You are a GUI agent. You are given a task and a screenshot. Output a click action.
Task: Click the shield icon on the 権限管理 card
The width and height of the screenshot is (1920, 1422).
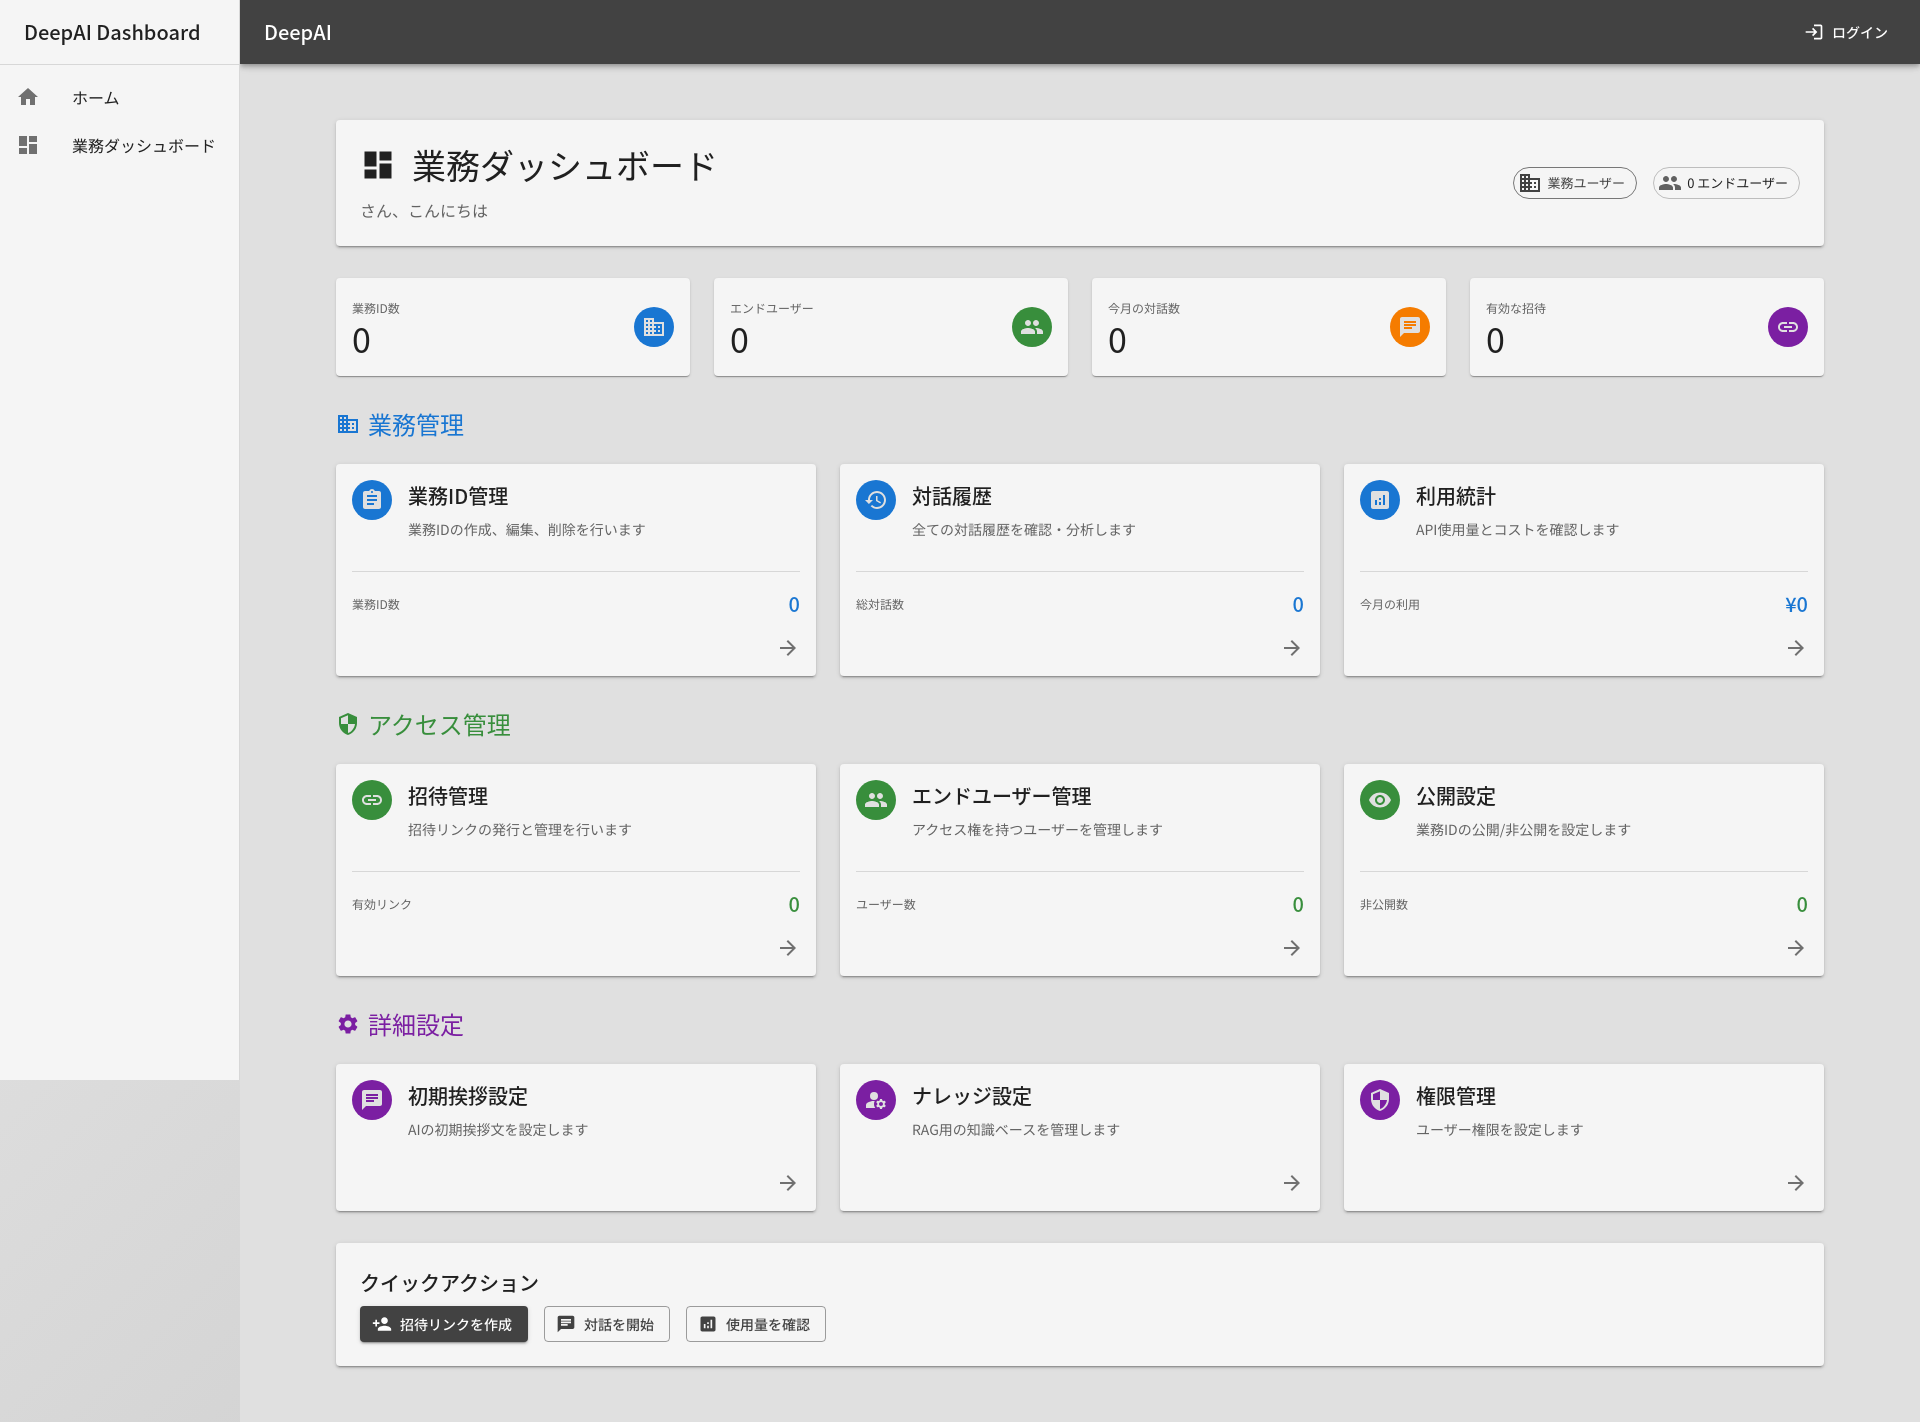pyautogui.click(x=1380, y=1100)
